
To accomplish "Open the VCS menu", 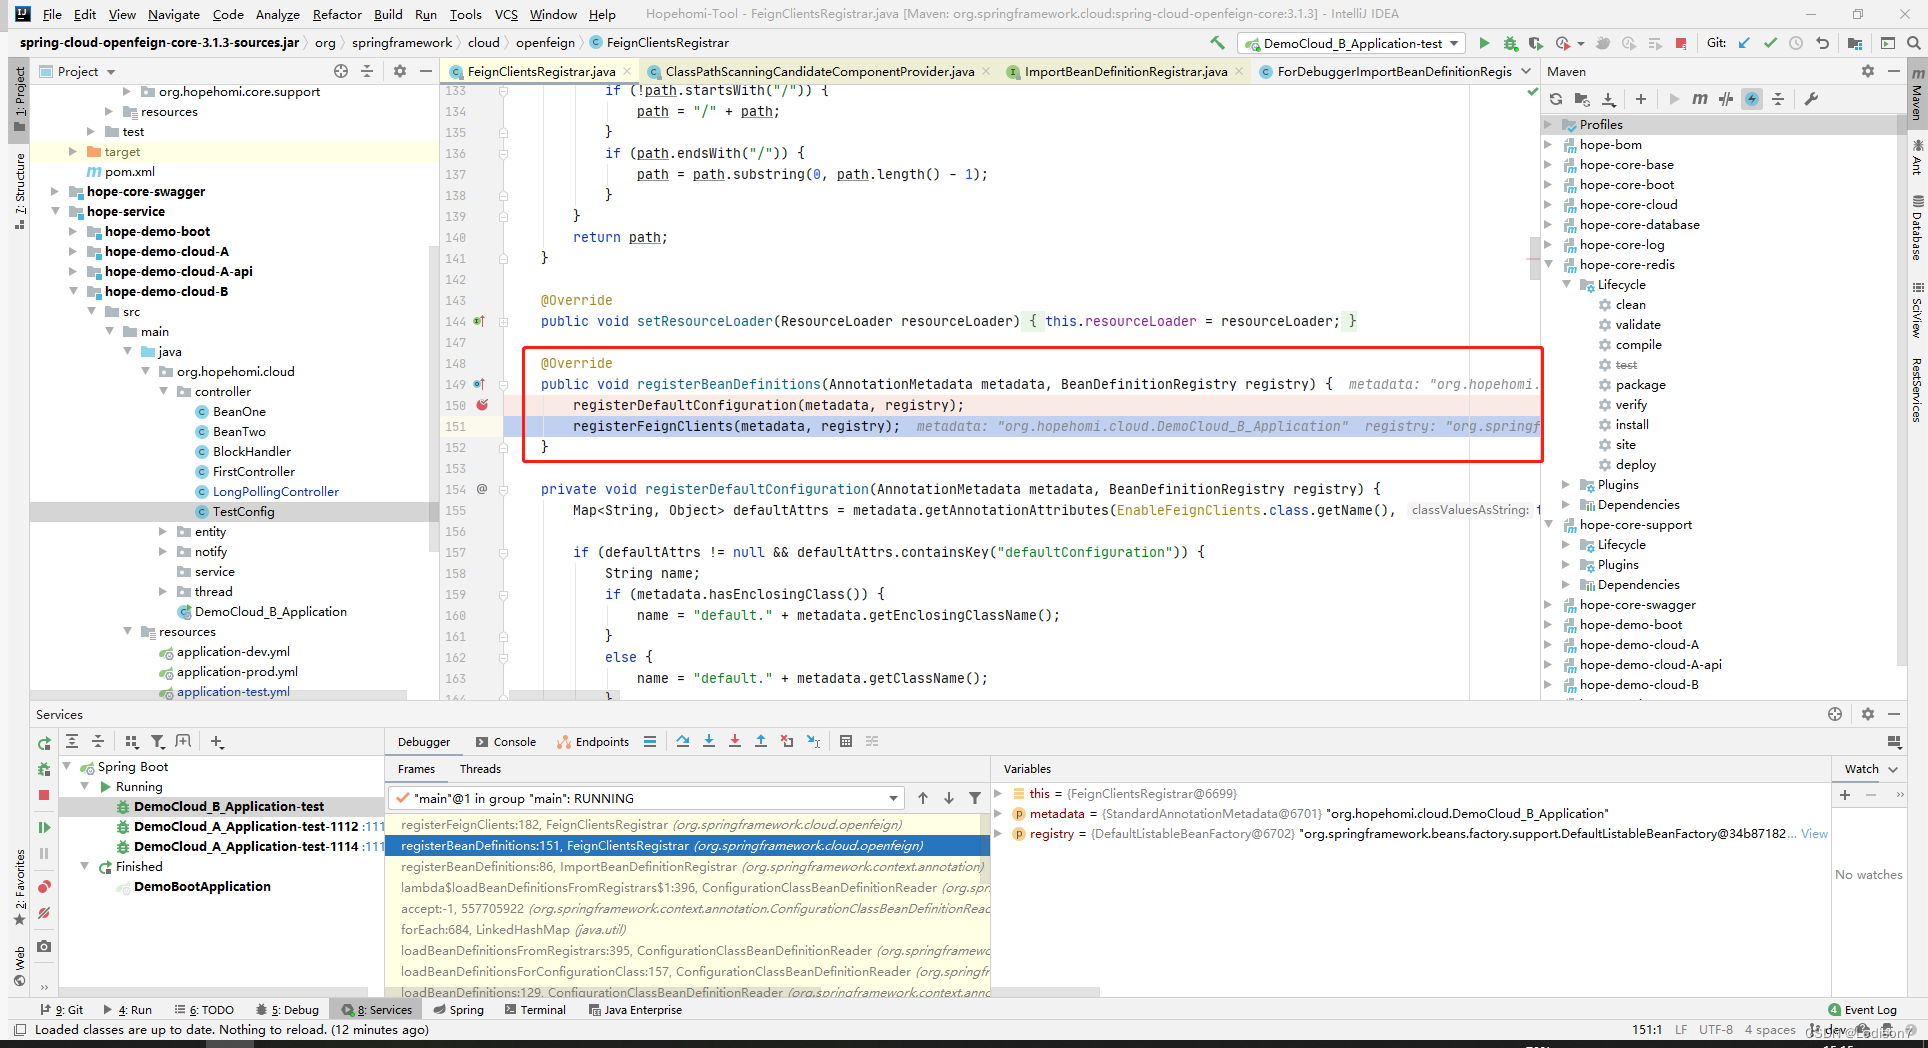I will 506,14.
